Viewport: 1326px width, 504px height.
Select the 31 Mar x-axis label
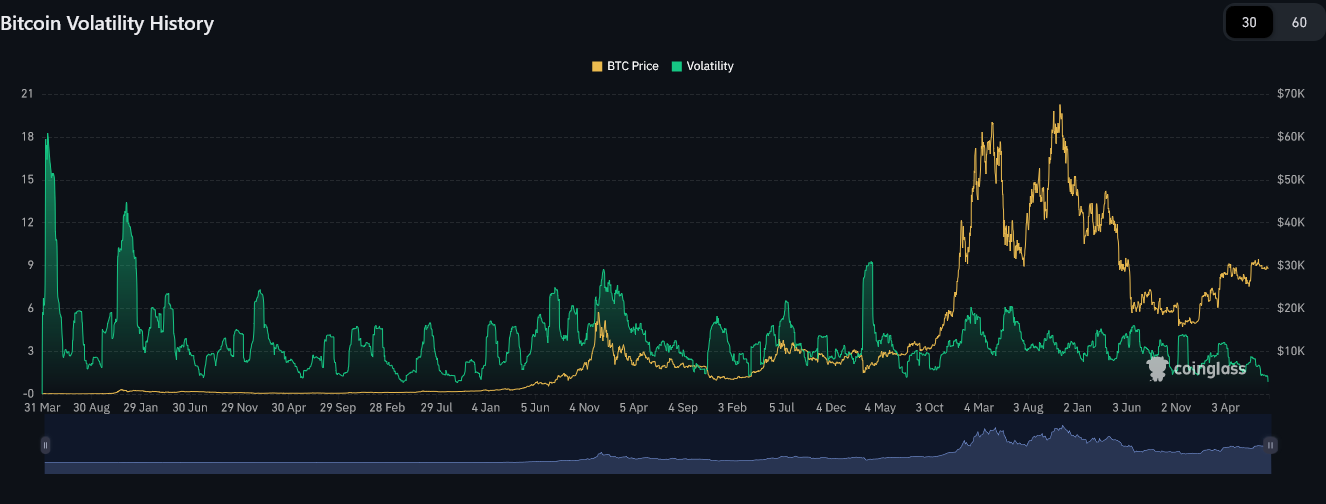click(42, 408)
